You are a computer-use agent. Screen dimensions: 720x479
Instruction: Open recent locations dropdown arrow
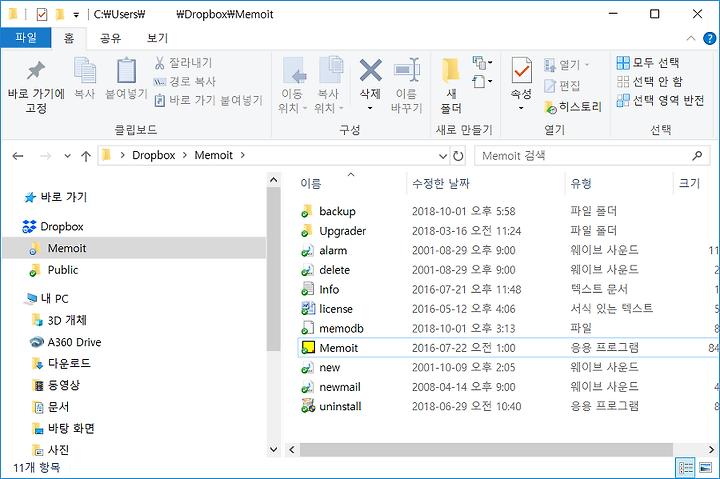point(68,156)
